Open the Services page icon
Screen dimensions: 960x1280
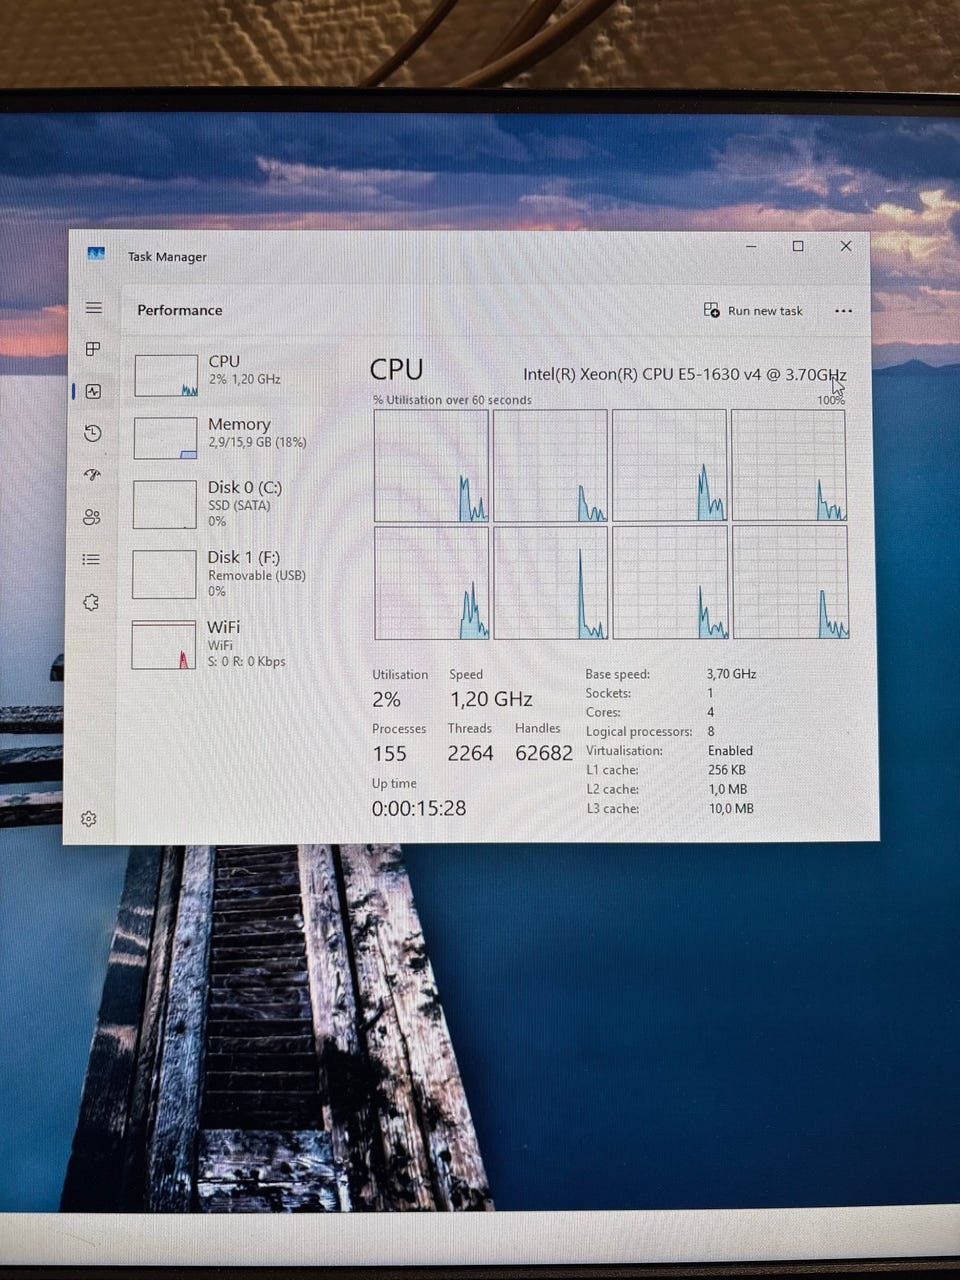(x=92, y=602)
